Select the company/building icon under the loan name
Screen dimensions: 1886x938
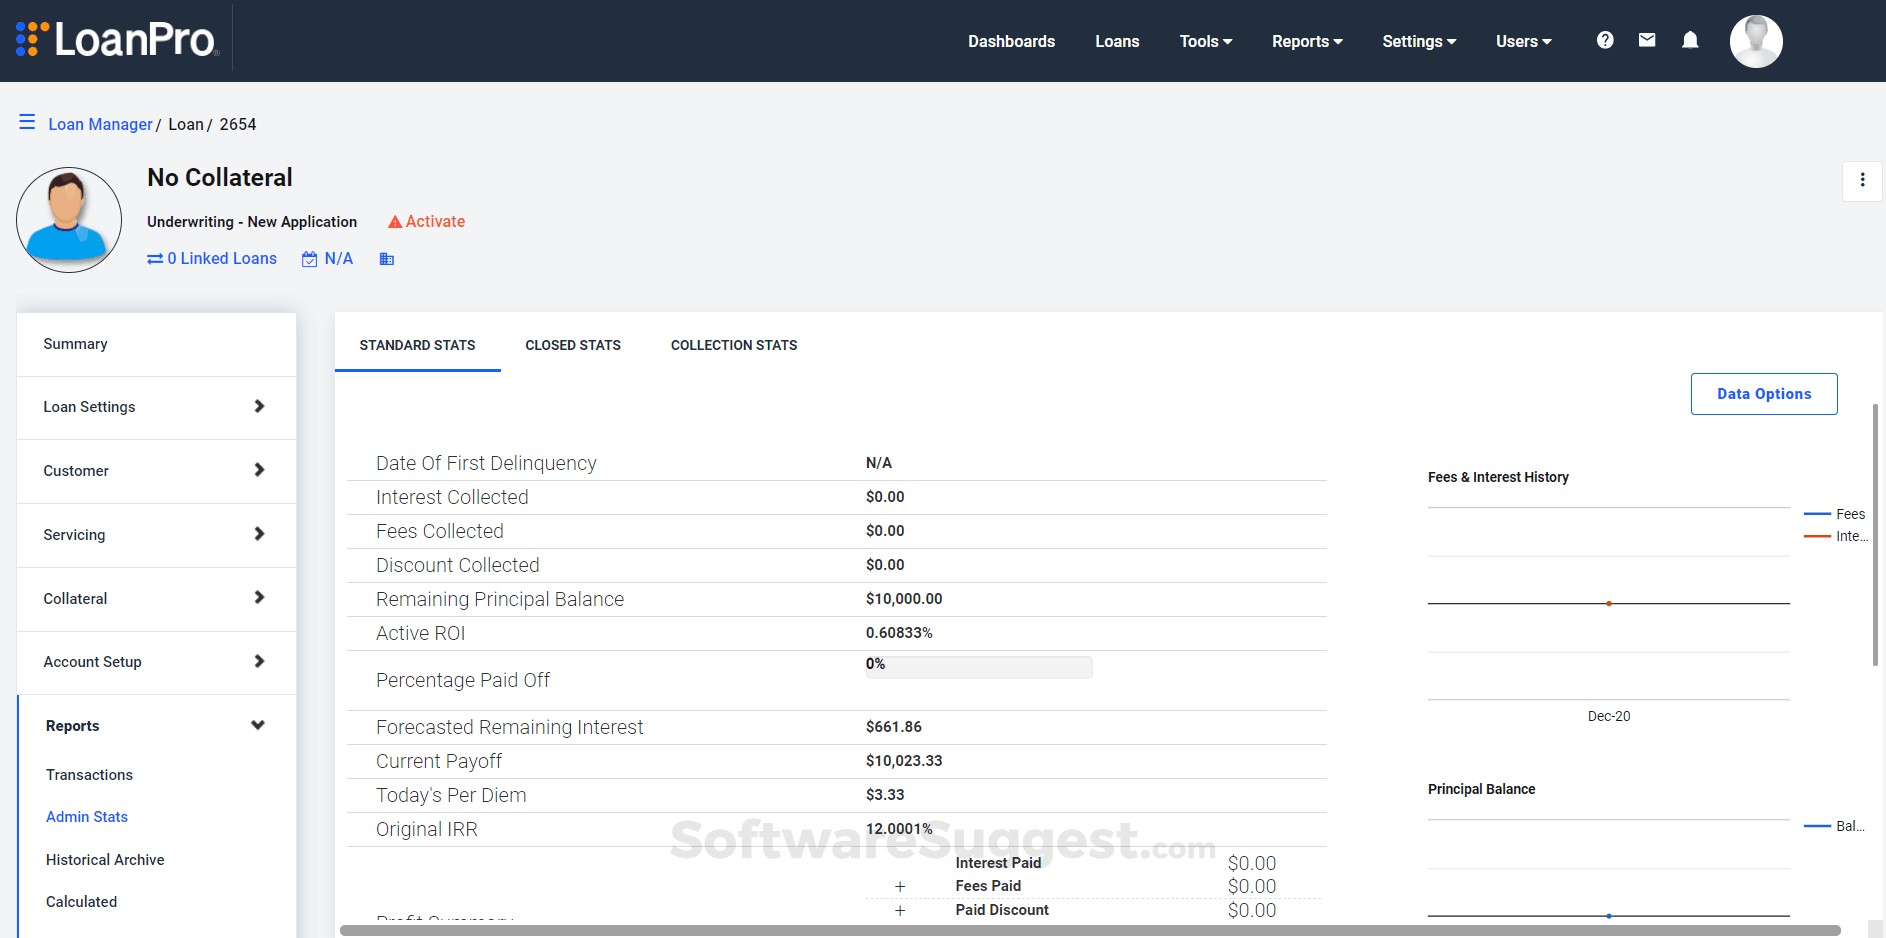tap(387, 258)
